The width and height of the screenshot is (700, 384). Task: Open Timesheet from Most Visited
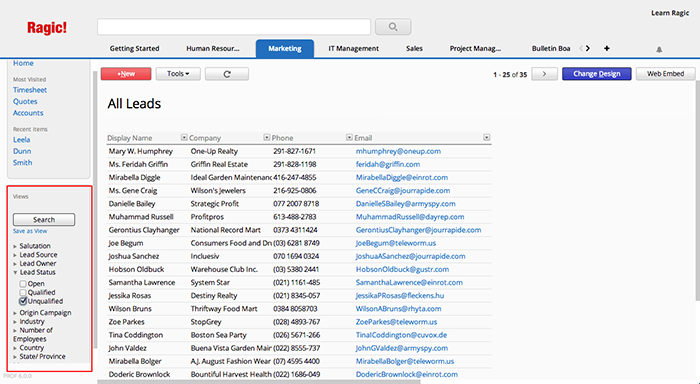click(x=30, y=90)
